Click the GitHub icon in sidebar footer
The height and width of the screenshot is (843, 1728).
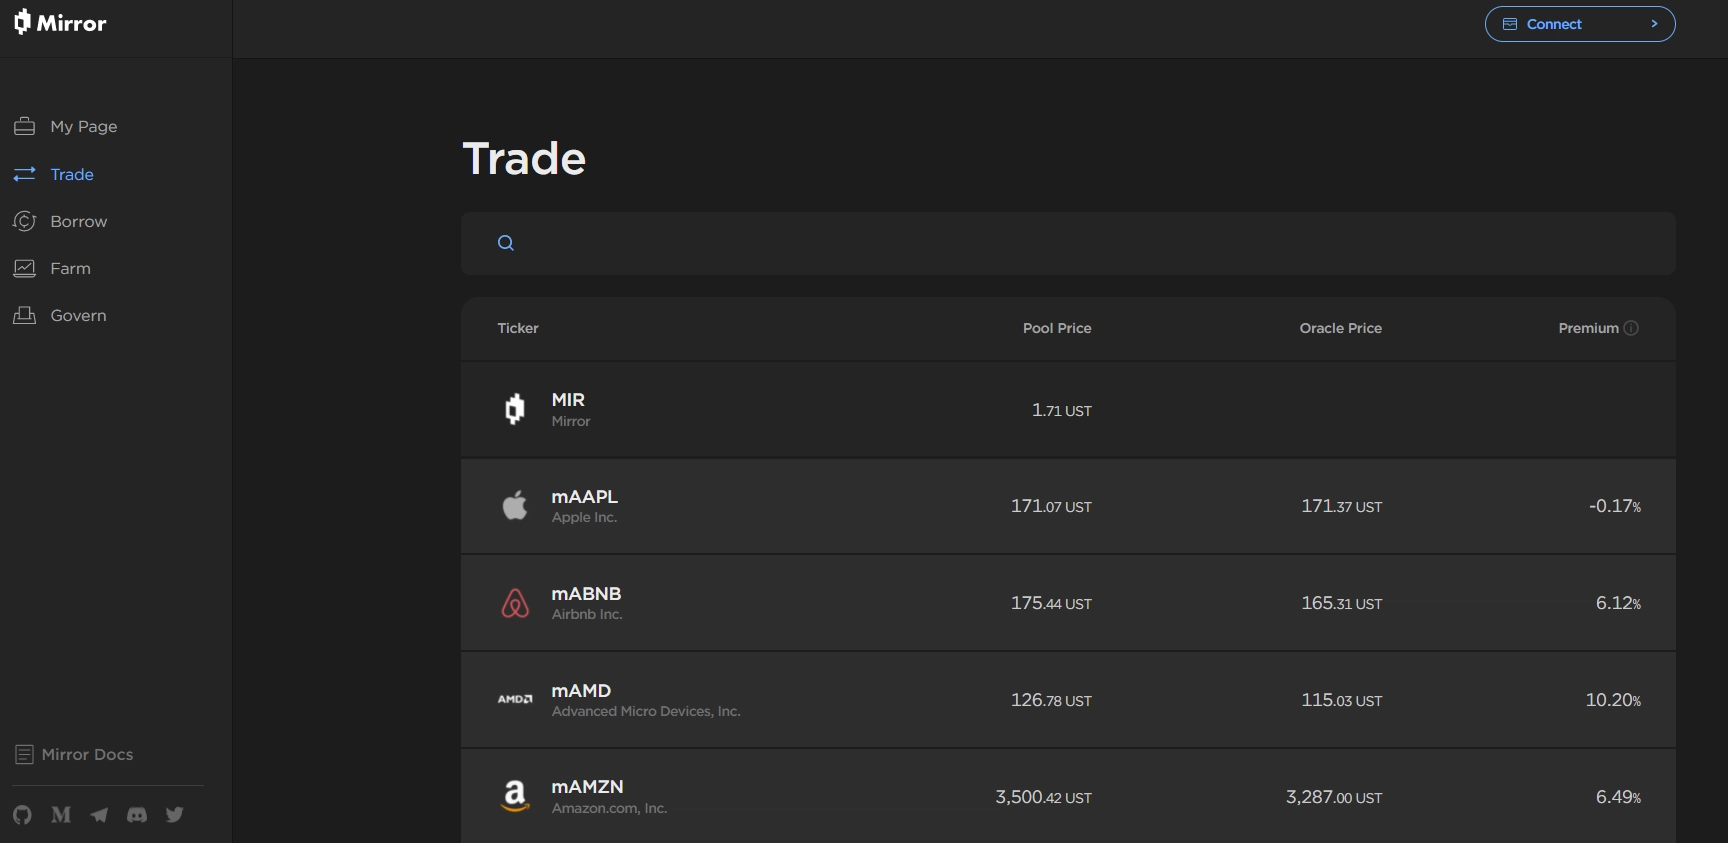click(22, 815)
